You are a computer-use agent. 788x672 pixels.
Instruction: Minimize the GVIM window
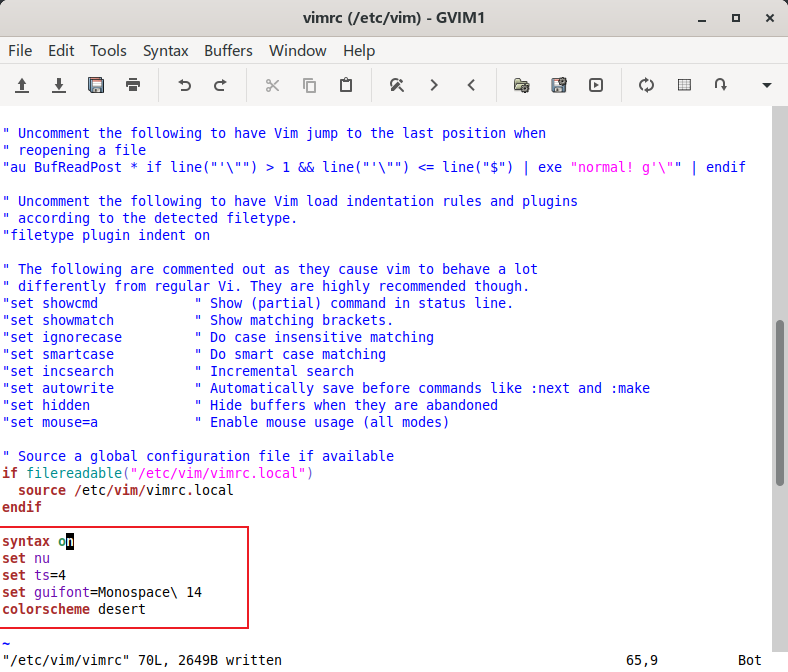[x=702, y=19]
